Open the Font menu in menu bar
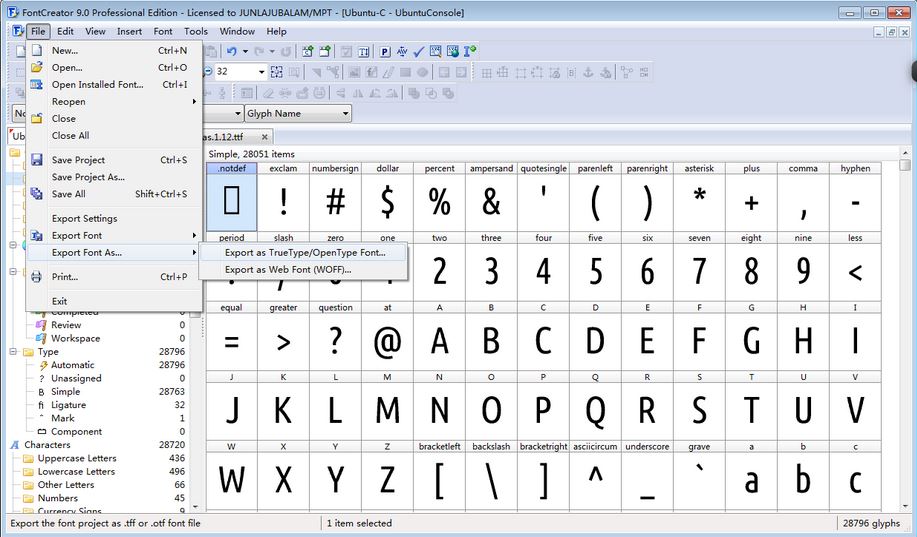This screenshot has width=917, height=537. [x=163, y=31]
